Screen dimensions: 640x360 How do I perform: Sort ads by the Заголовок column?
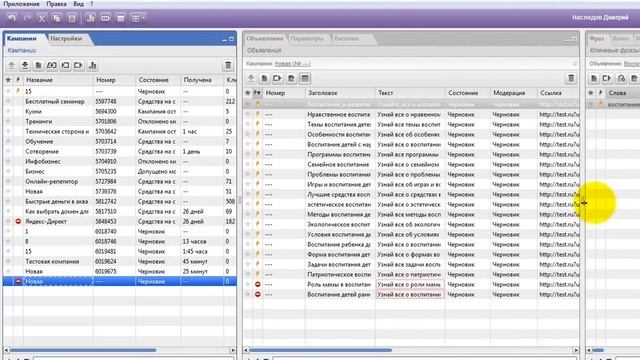pos(340,93)
